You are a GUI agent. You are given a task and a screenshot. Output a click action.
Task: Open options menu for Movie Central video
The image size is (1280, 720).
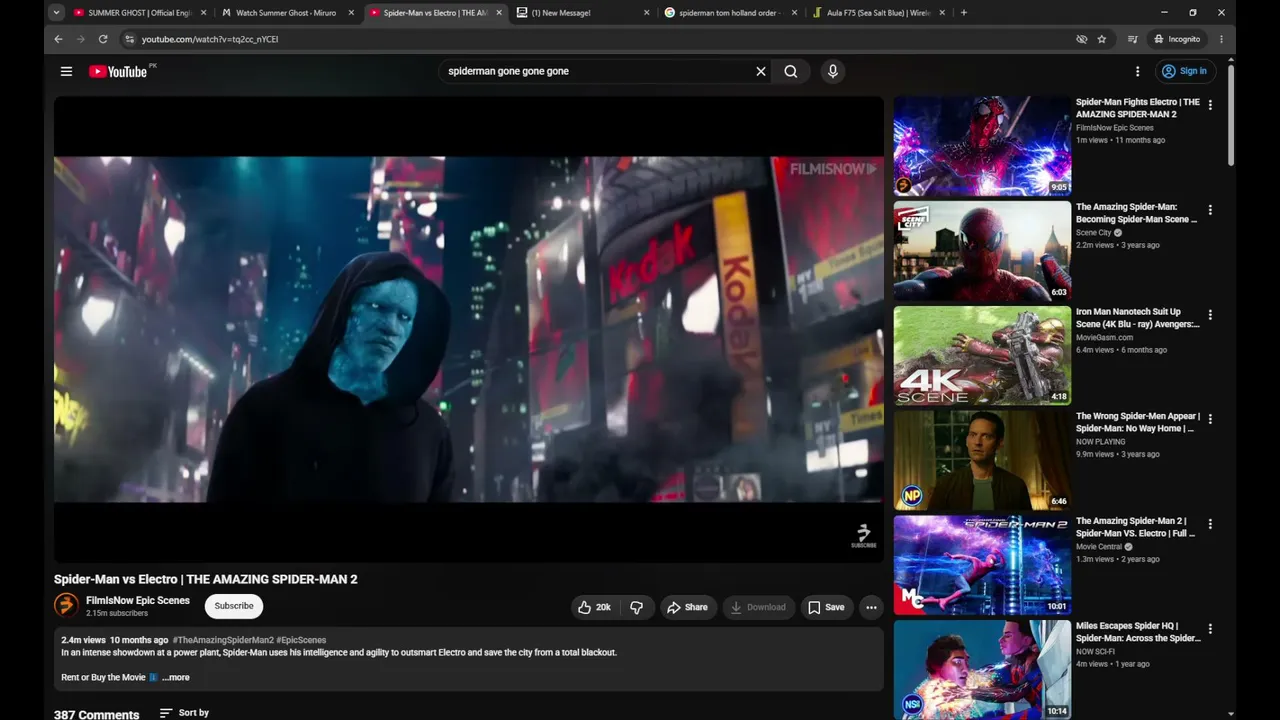click(x=1210, y=524)
